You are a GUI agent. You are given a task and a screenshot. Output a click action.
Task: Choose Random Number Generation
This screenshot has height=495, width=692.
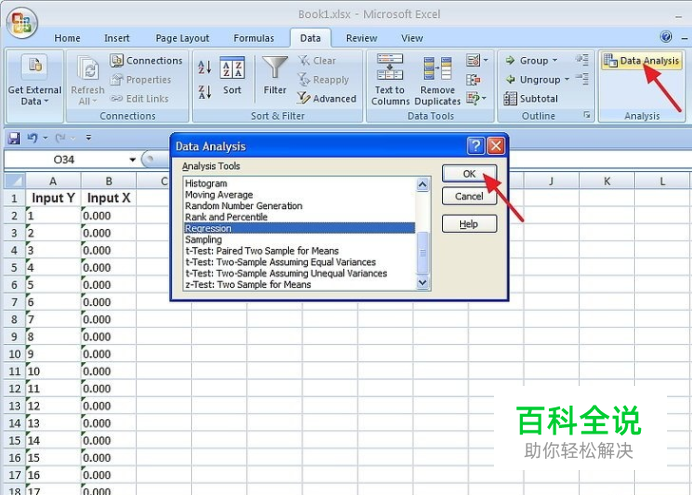pyautogui.click(x=299, y=206)
